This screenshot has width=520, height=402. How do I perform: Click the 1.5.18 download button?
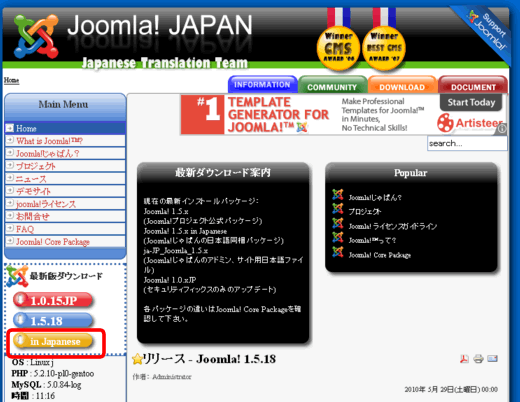point(53,321)
